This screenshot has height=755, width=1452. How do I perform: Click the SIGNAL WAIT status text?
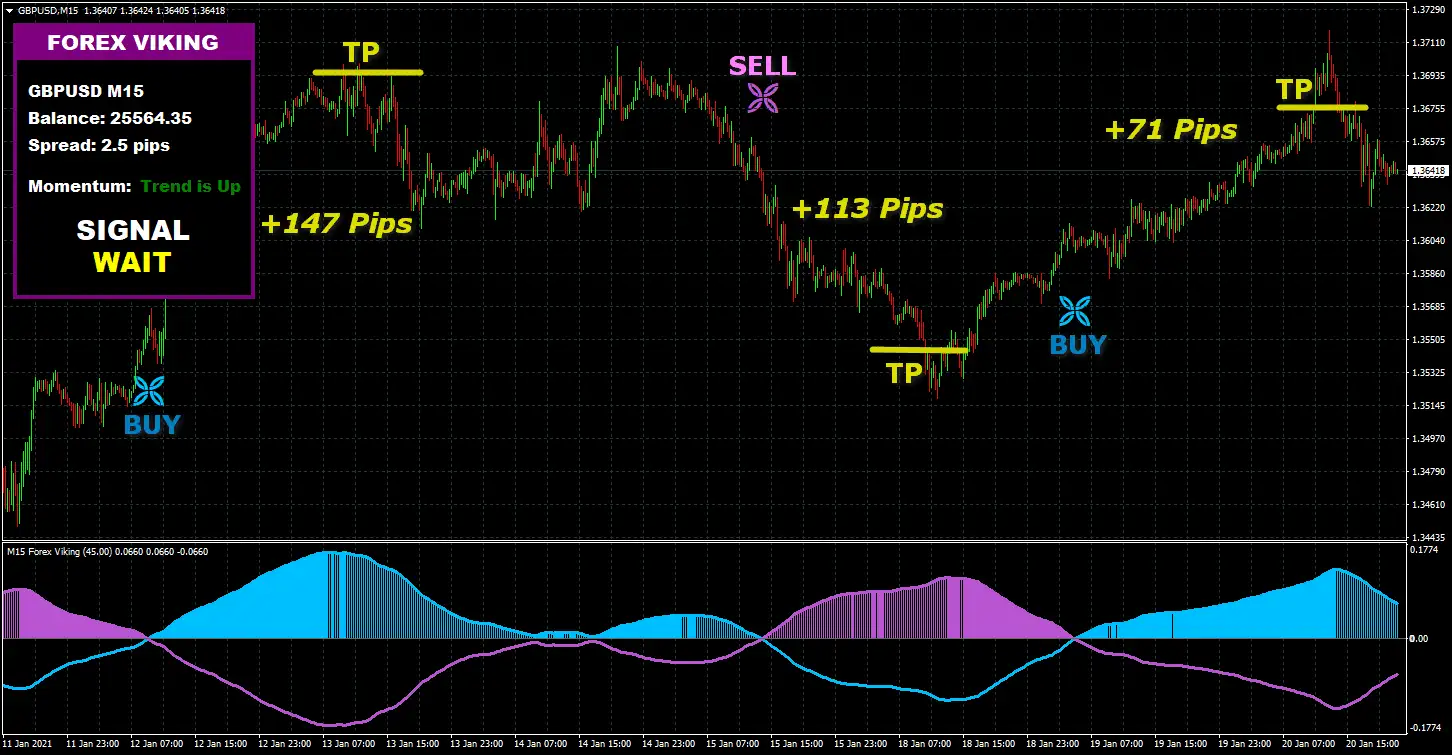pos(133,246)
